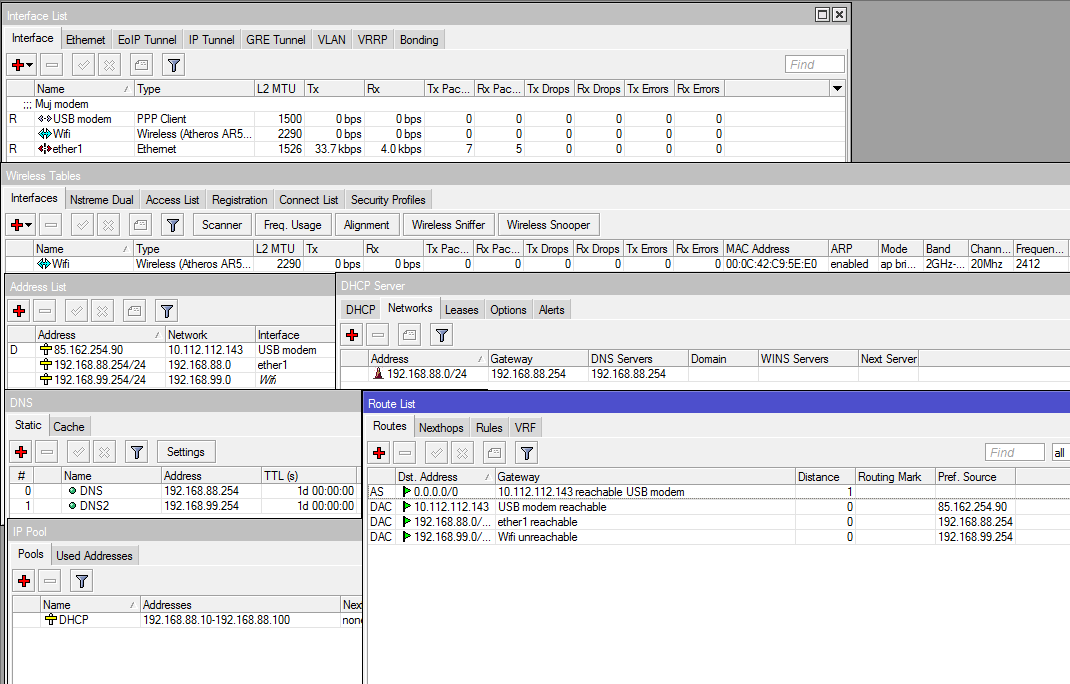Start the Wireless Sniffer
This screenshot has width=1070, height=684.
pos(448,225)
